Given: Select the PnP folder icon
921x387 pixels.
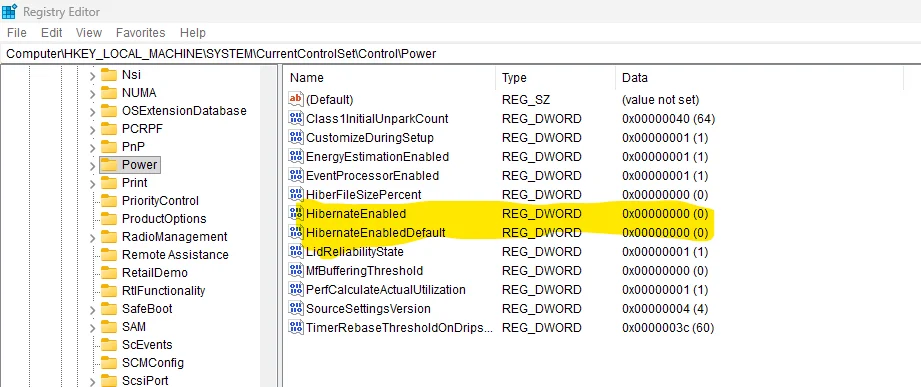Looking at the screenshot, I should coord(109,146).
